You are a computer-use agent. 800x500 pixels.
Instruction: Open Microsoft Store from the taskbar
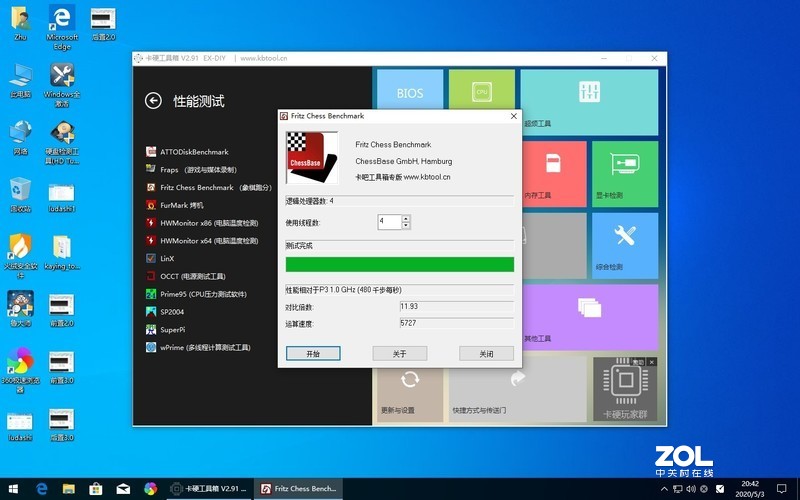[96, 489]
